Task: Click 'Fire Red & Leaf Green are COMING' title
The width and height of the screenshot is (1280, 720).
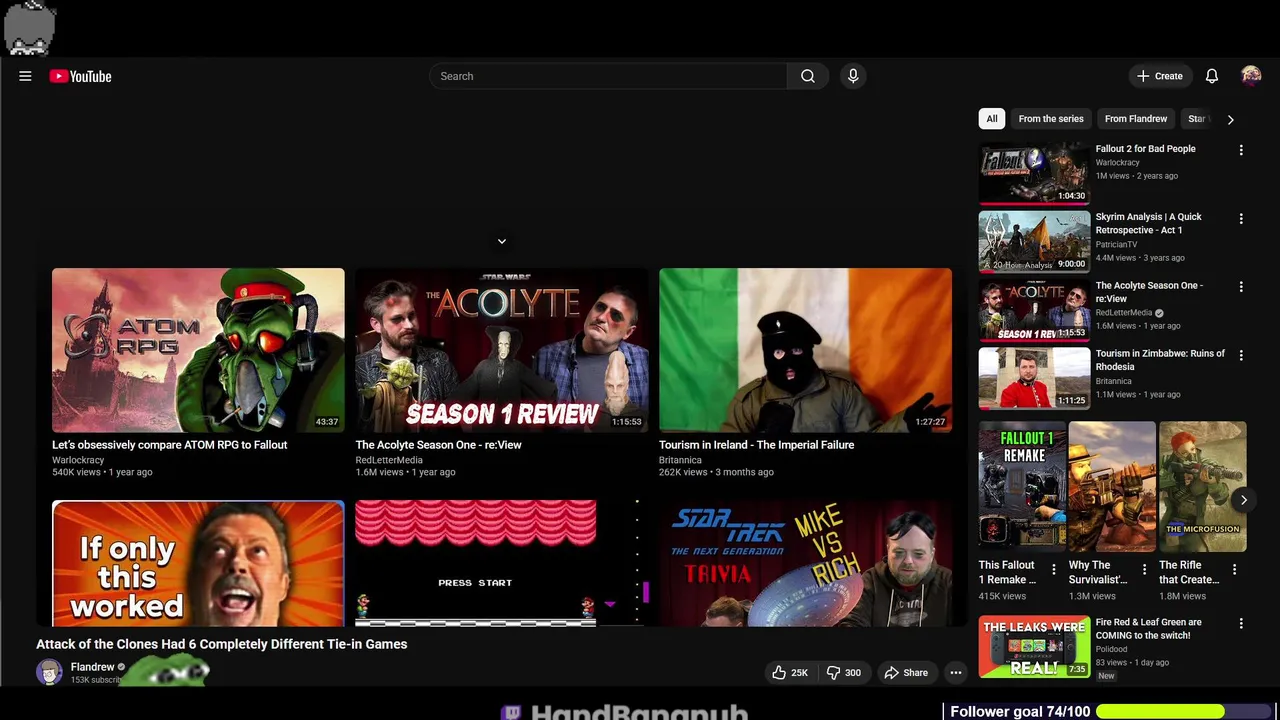Action: pos(1149,628)
